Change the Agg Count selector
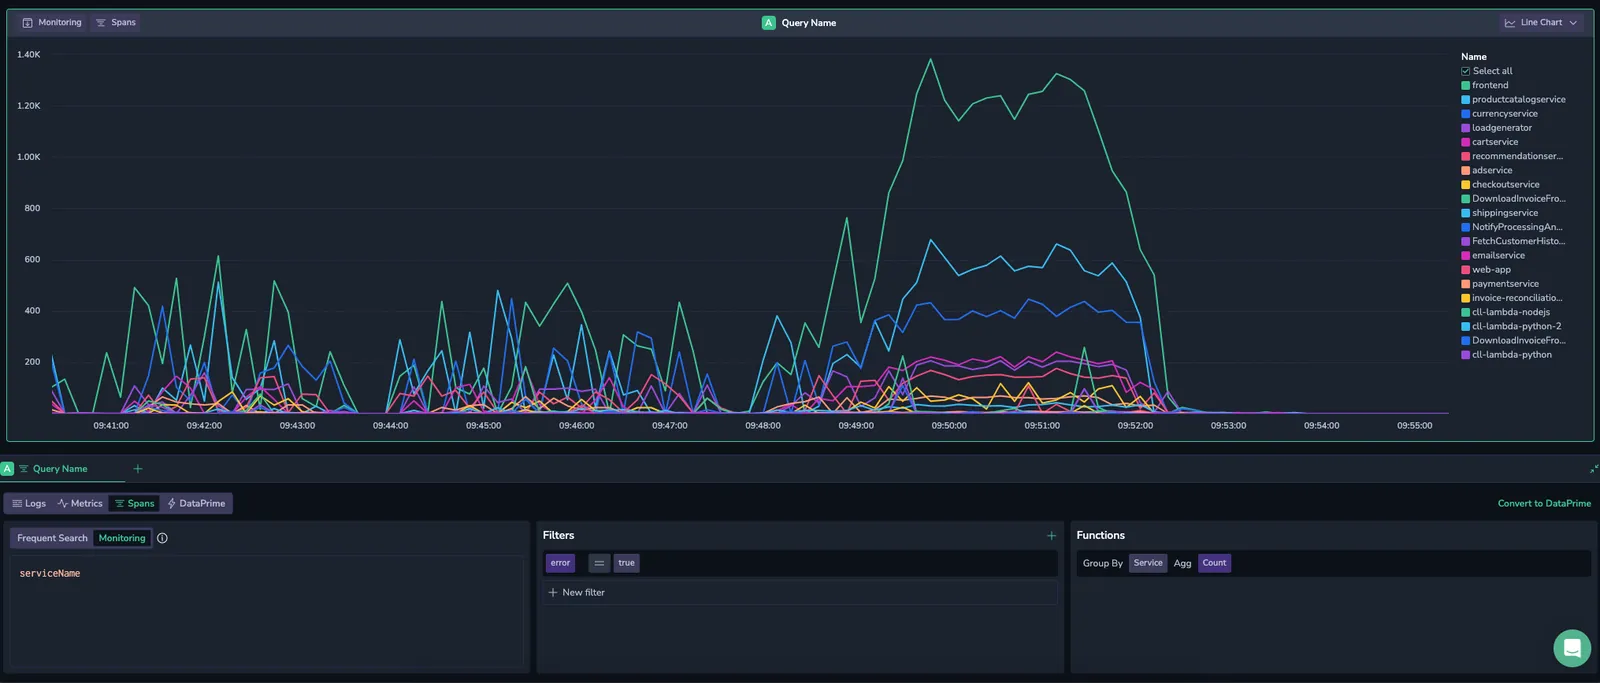Image resolution: width=1600 pixels, height=683 pixels. 1214,563
